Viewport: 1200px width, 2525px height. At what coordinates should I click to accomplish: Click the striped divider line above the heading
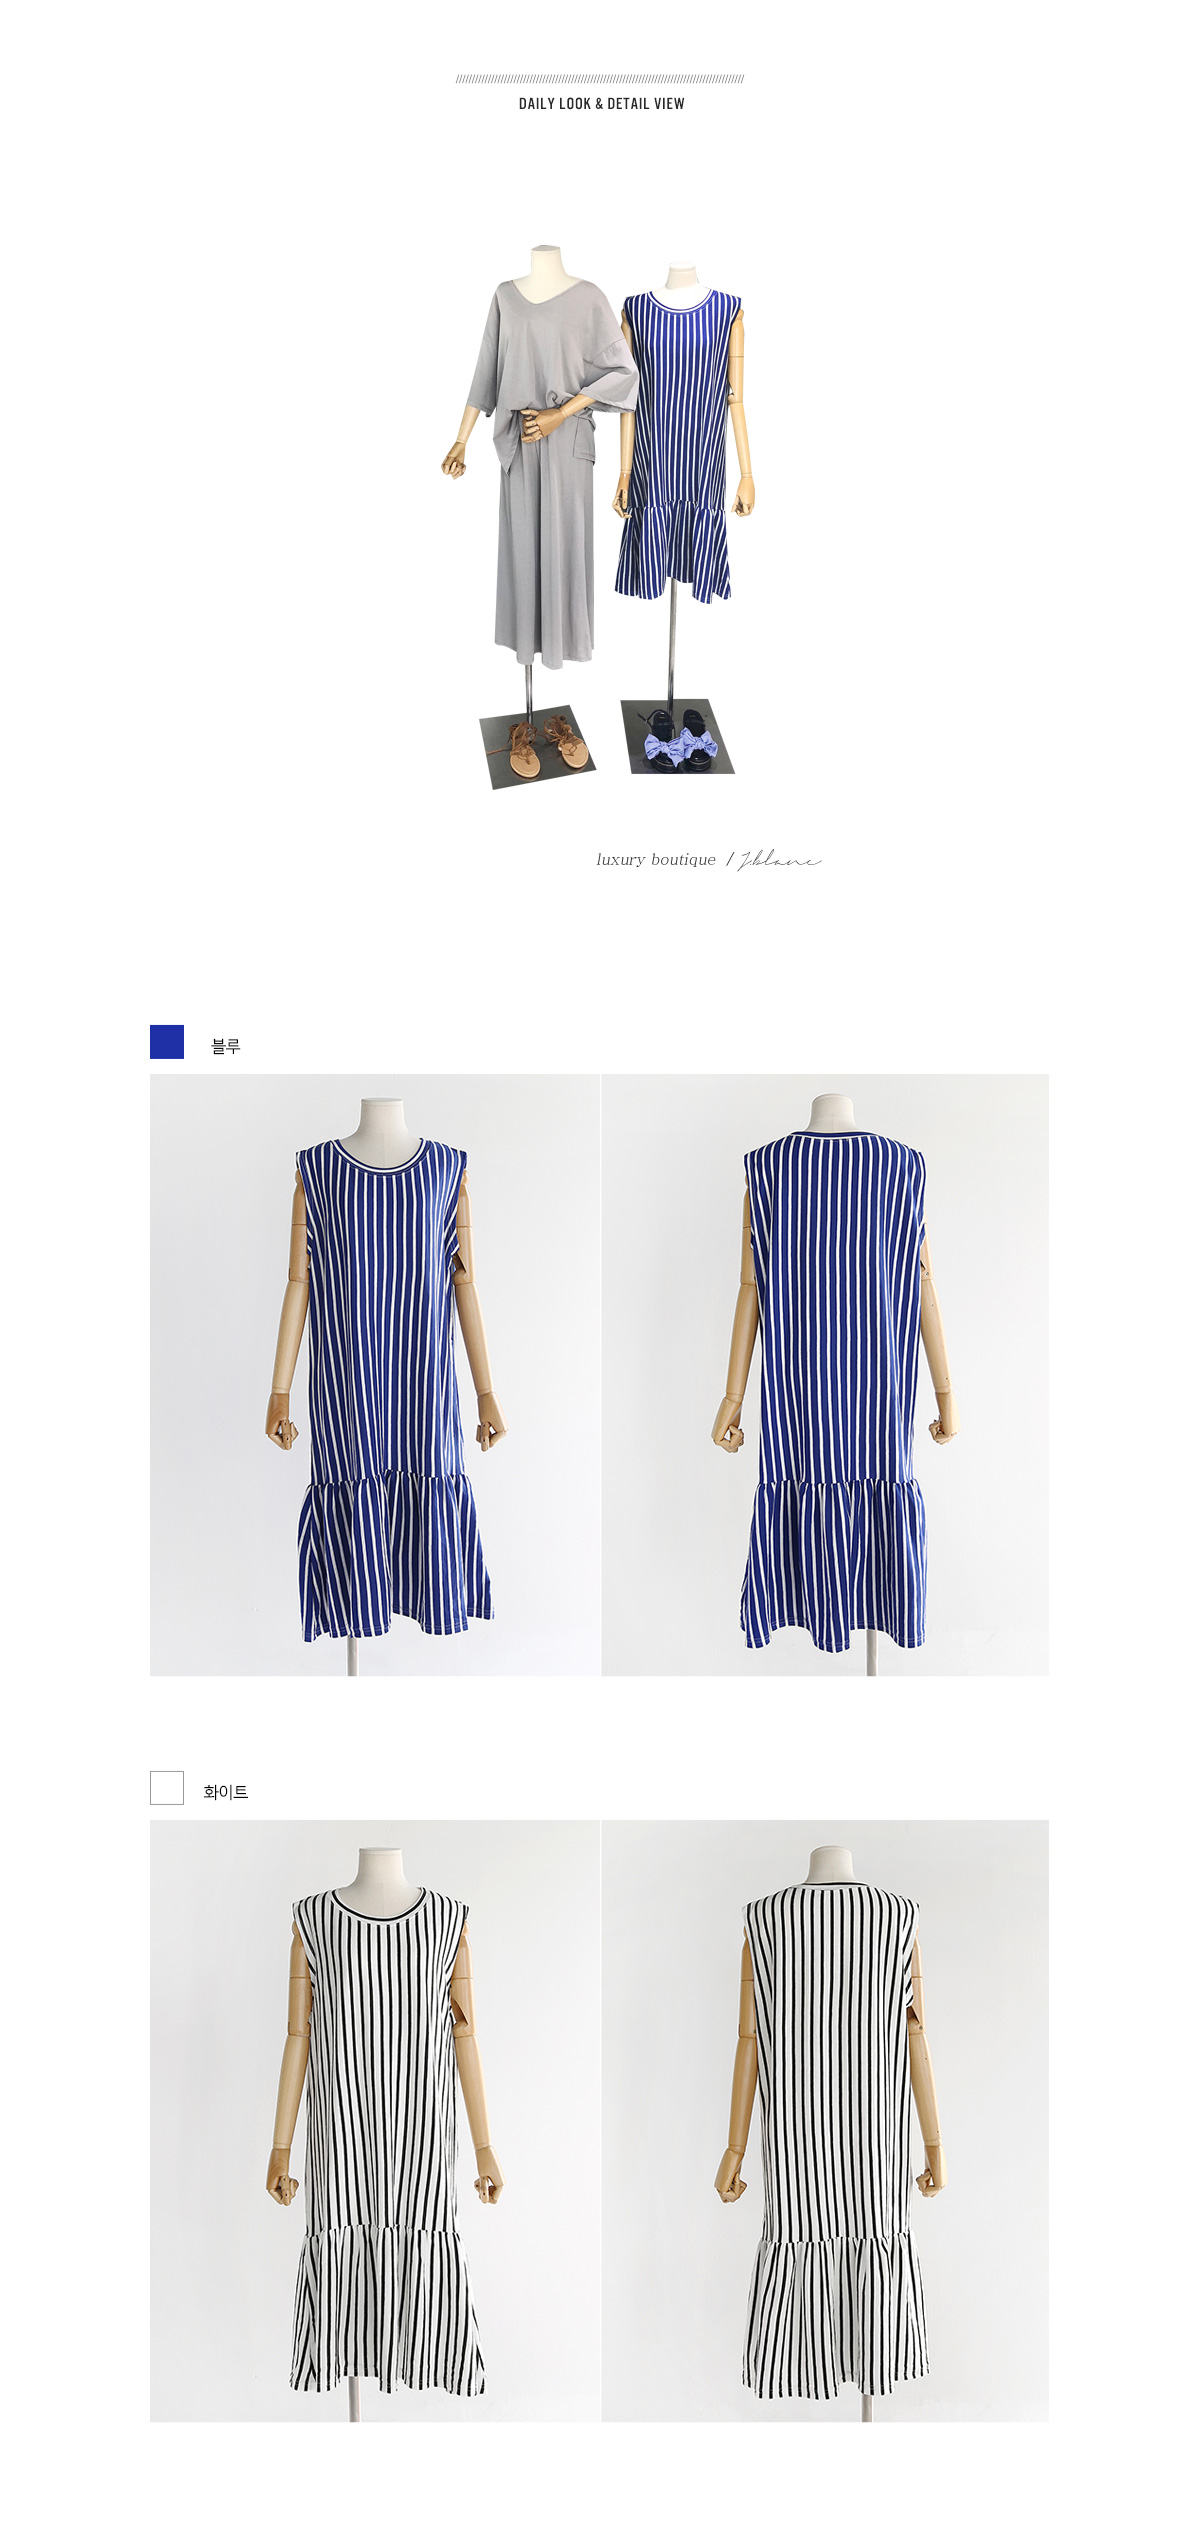(x=600, y=79)
